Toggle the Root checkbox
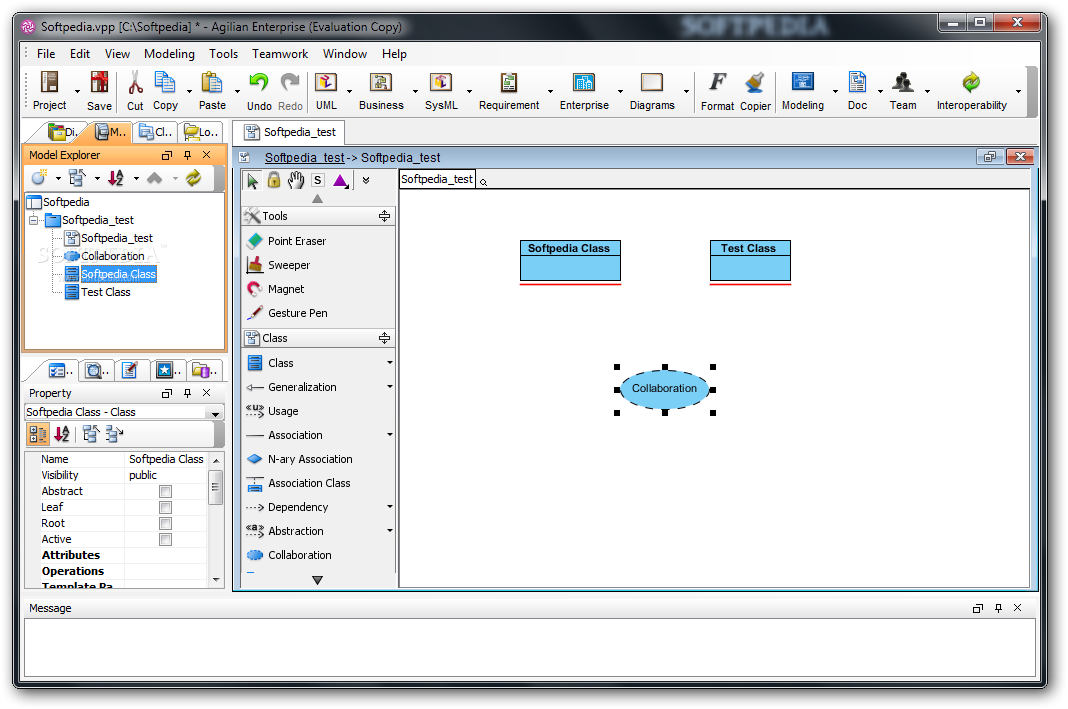The height and width of the screenshot is (709, 1068). 165,523
